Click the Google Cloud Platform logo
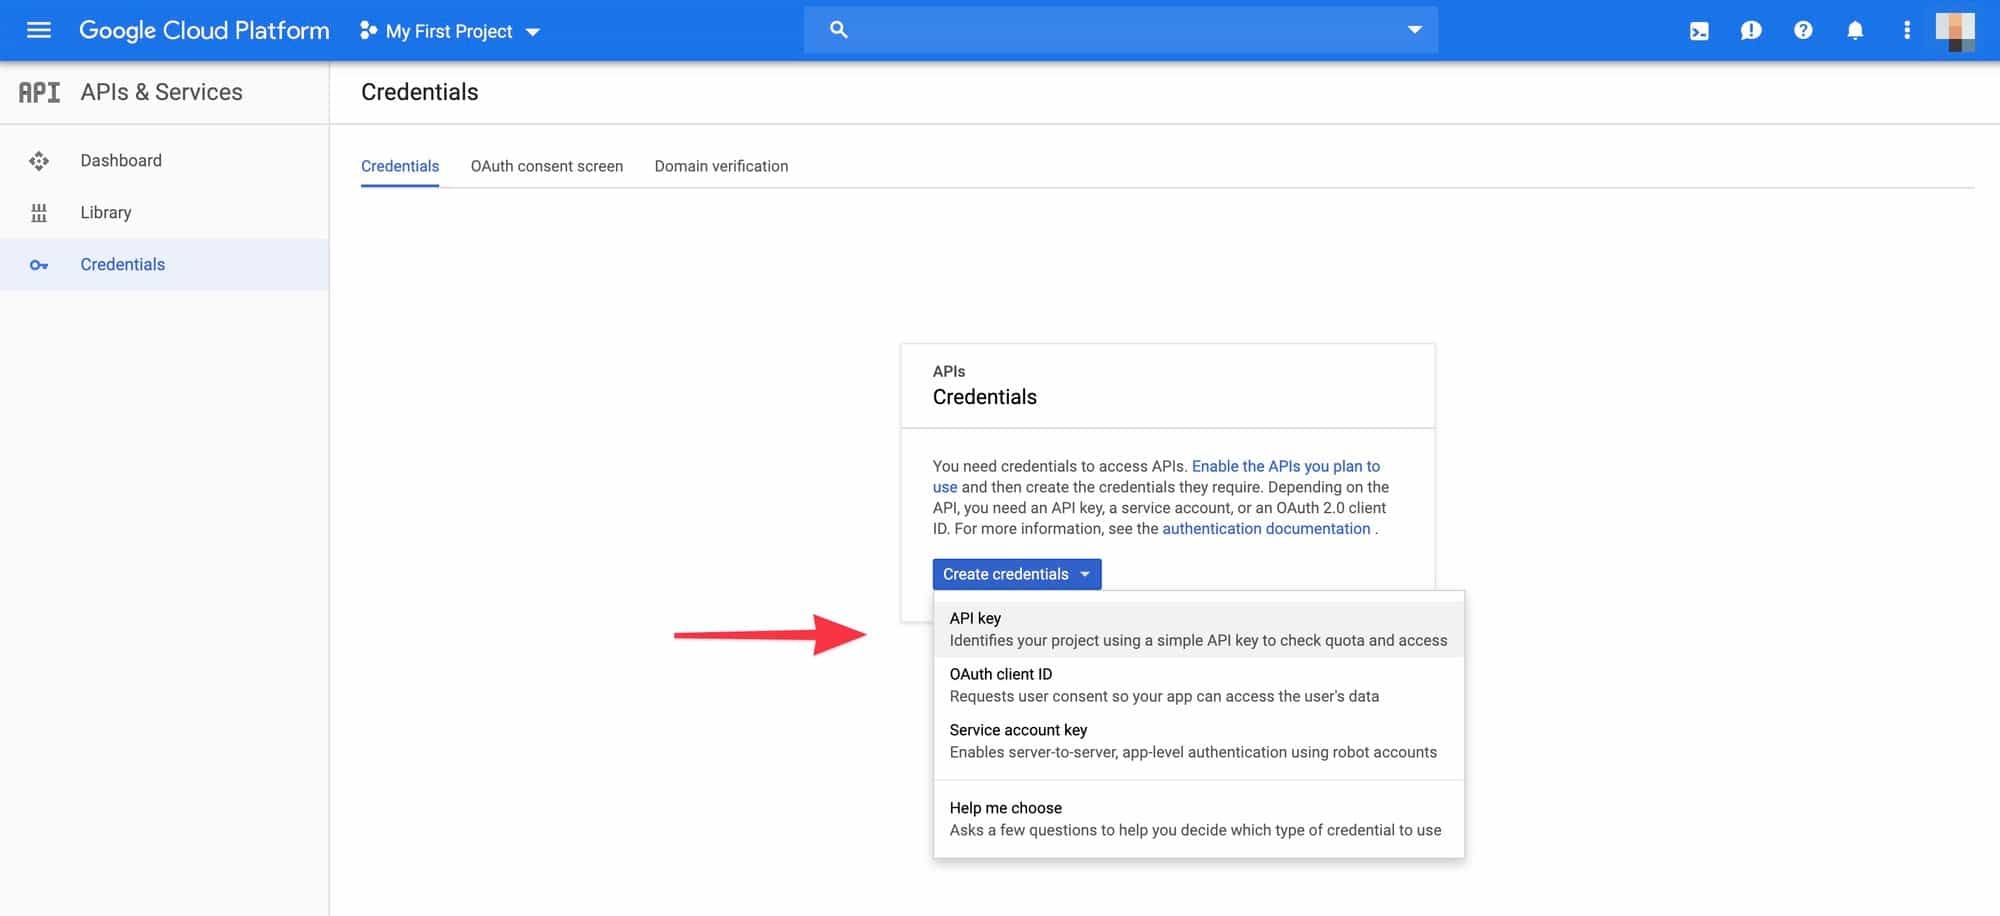Image resolution: width=2000 pixels, height=916 pixels. pyautogui.click(x=204, y=30)
